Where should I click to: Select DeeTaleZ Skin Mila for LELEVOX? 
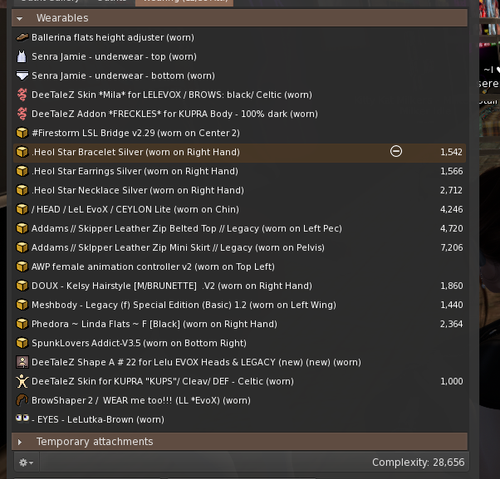click(x=239, y=95)
